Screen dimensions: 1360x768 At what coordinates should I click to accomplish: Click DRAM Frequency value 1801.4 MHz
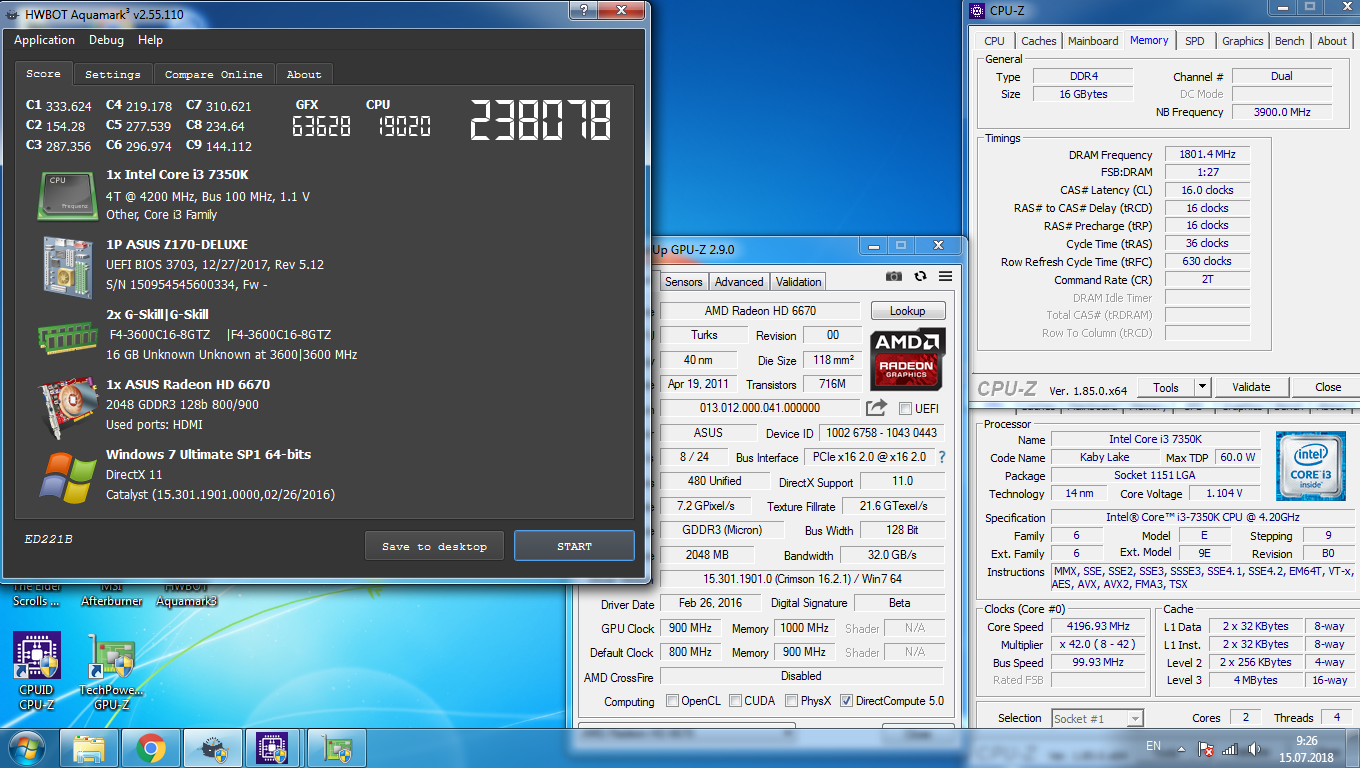(x=1206, y=155)
